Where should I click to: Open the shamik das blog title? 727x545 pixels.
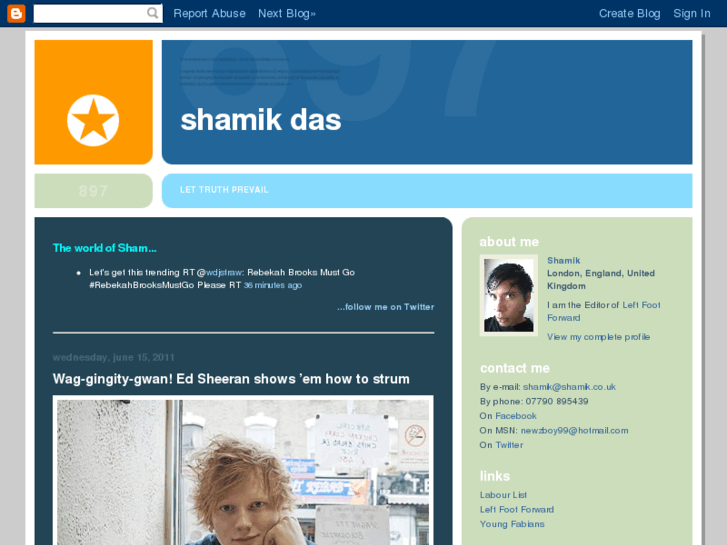coord(261,120)
